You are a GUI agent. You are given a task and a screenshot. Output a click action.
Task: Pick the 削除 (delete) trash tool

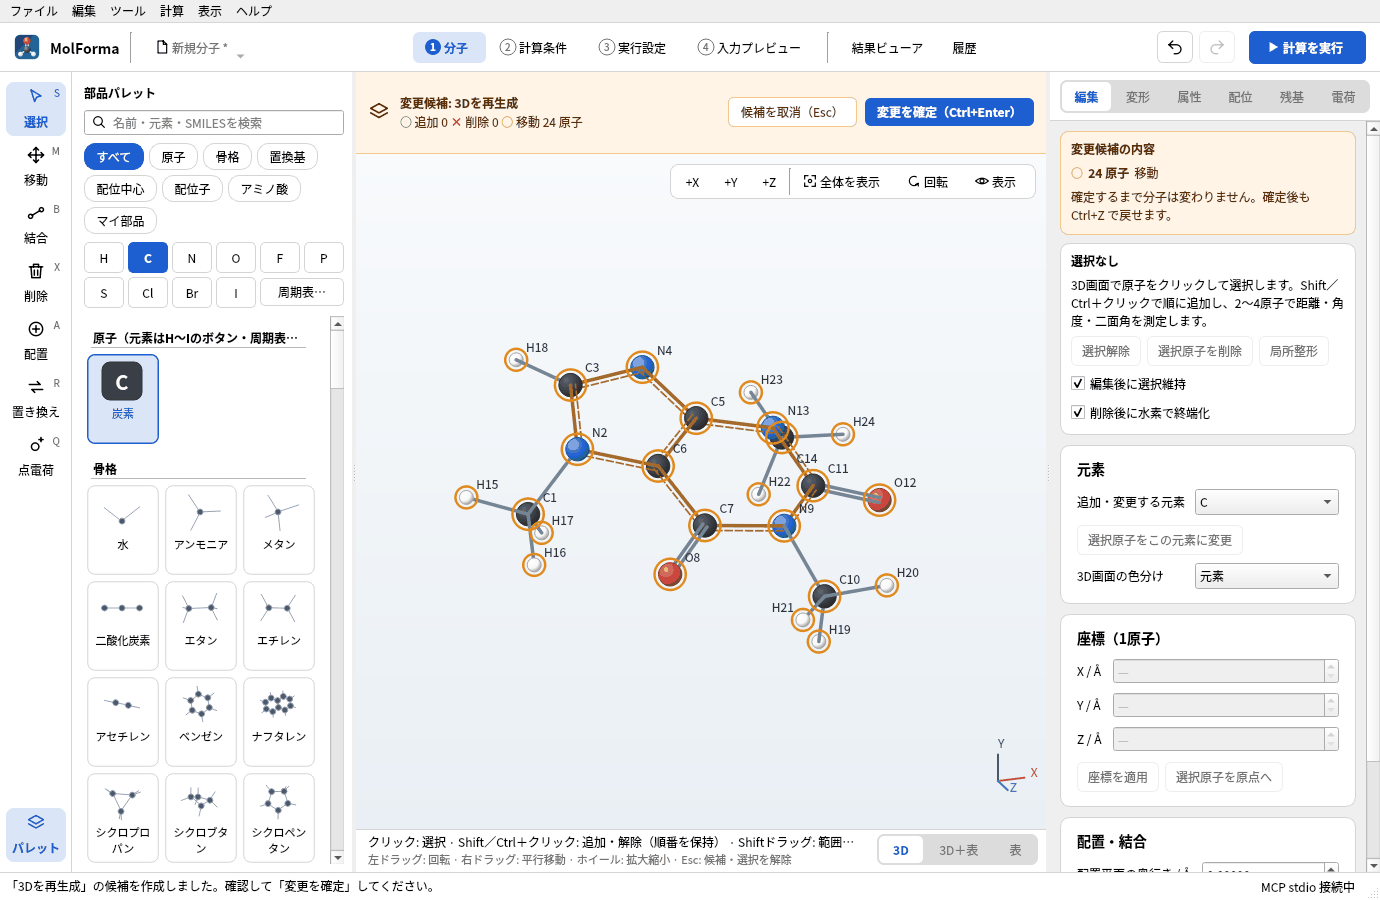click(x=36, y=282)
